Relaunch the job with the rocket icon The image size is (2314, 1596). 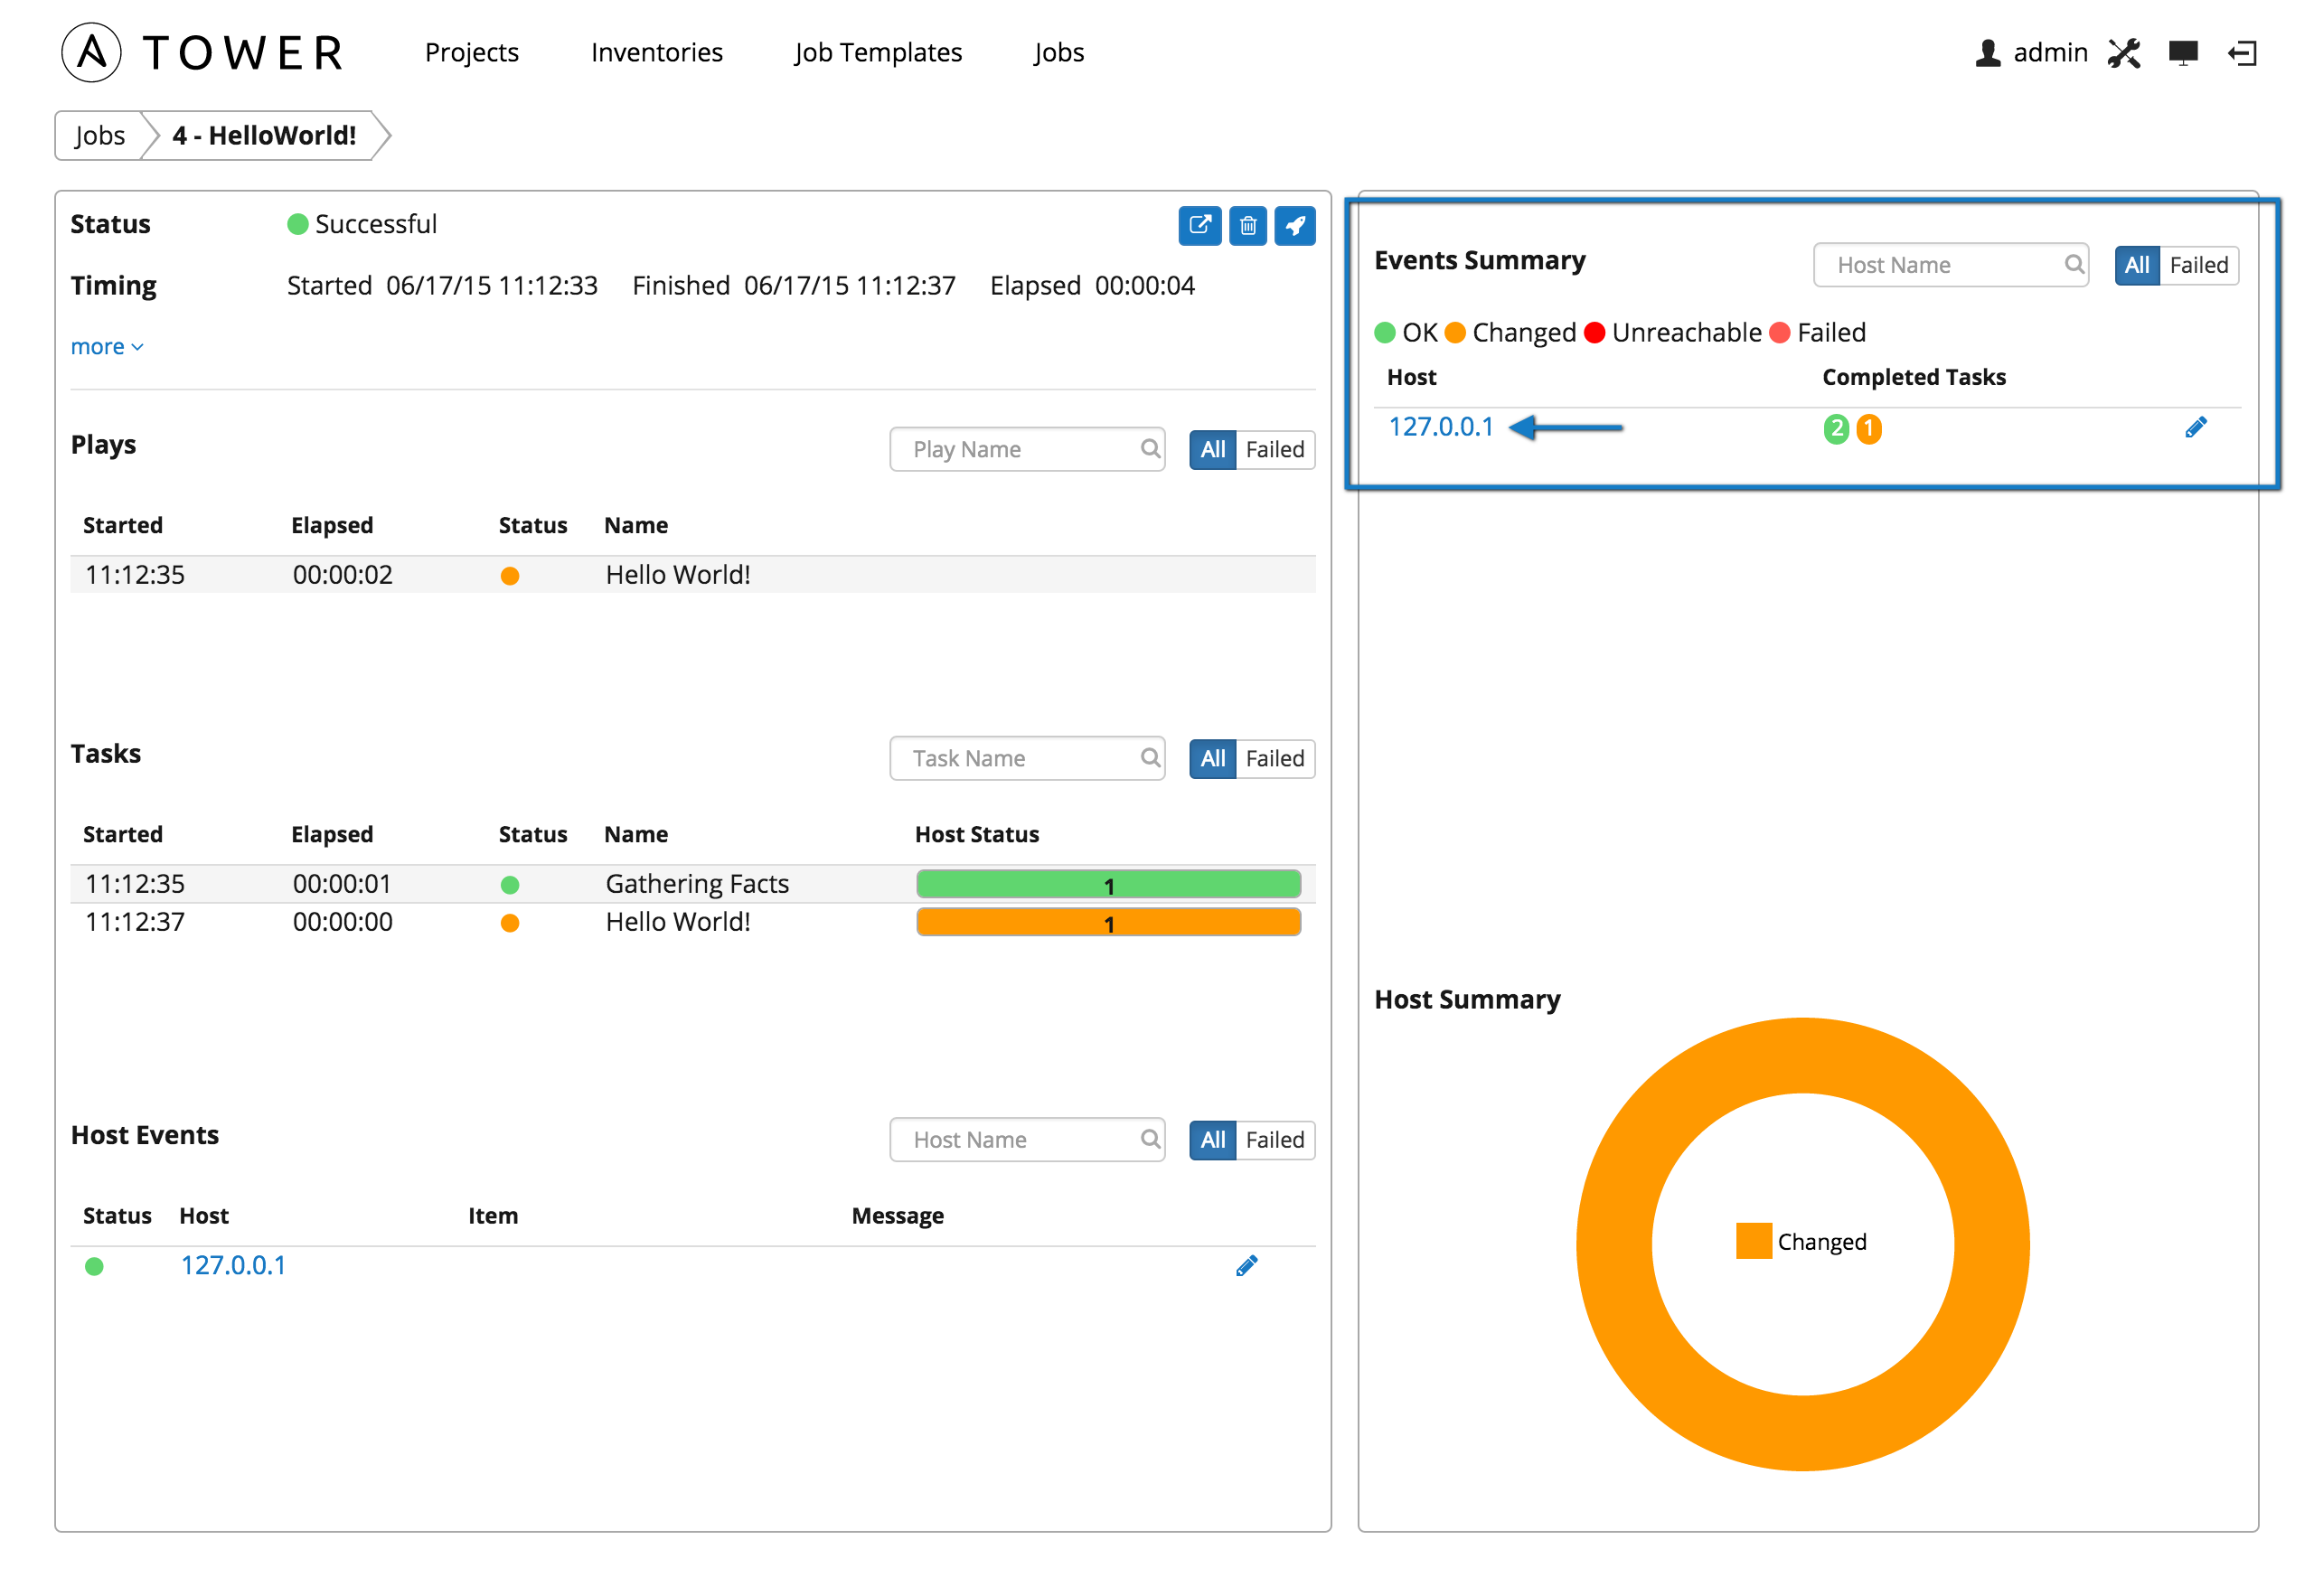pyautogui.click(x=1294, y=225)
